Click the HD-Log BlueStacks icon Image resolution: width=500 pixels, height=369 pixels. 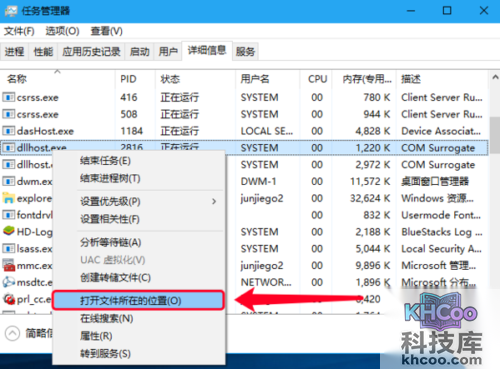[x=9, y=231]
